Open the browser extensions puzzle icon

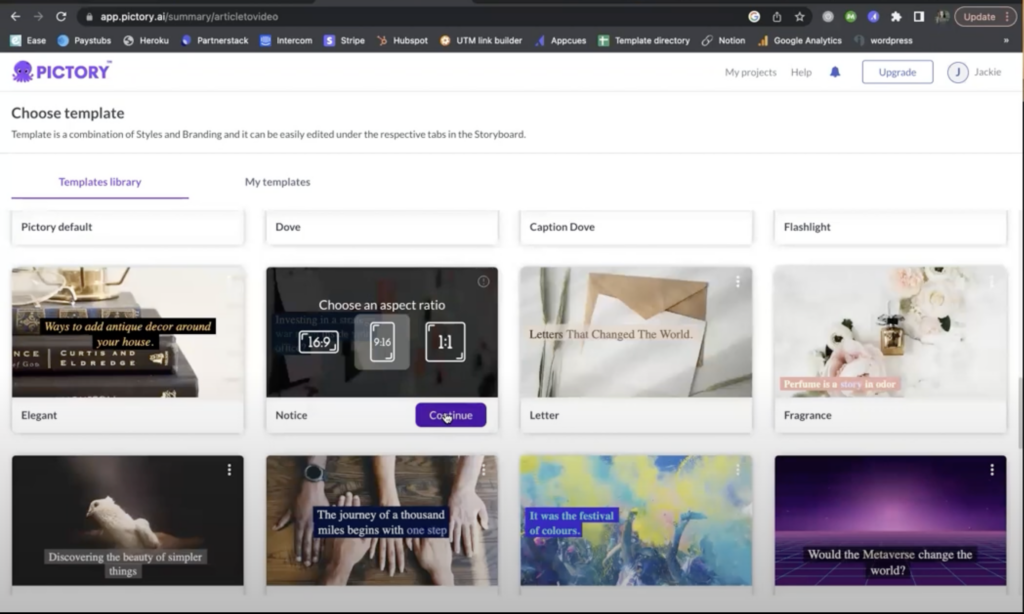click(x=896, y=17)
